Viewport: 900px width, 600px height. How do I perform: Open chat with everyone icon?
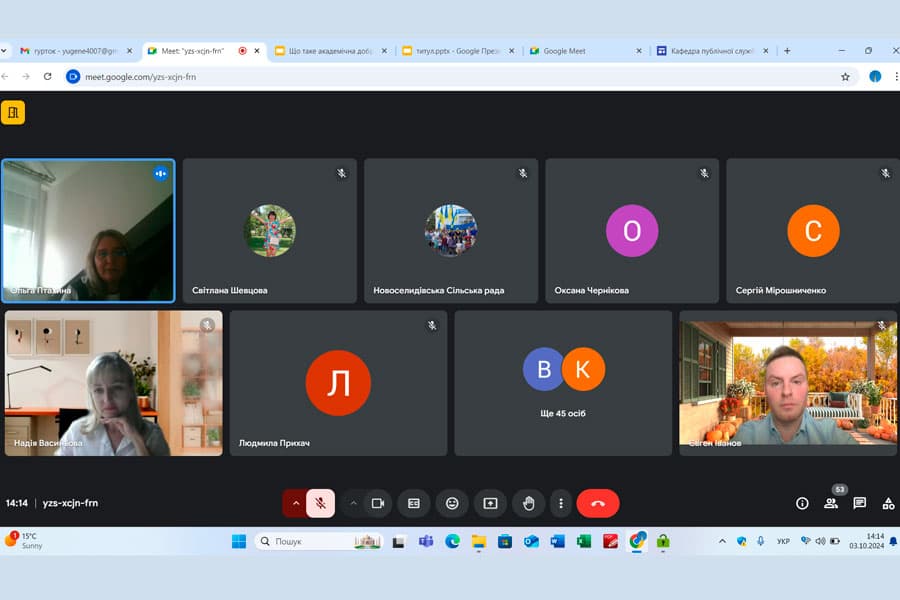point(859,504)
